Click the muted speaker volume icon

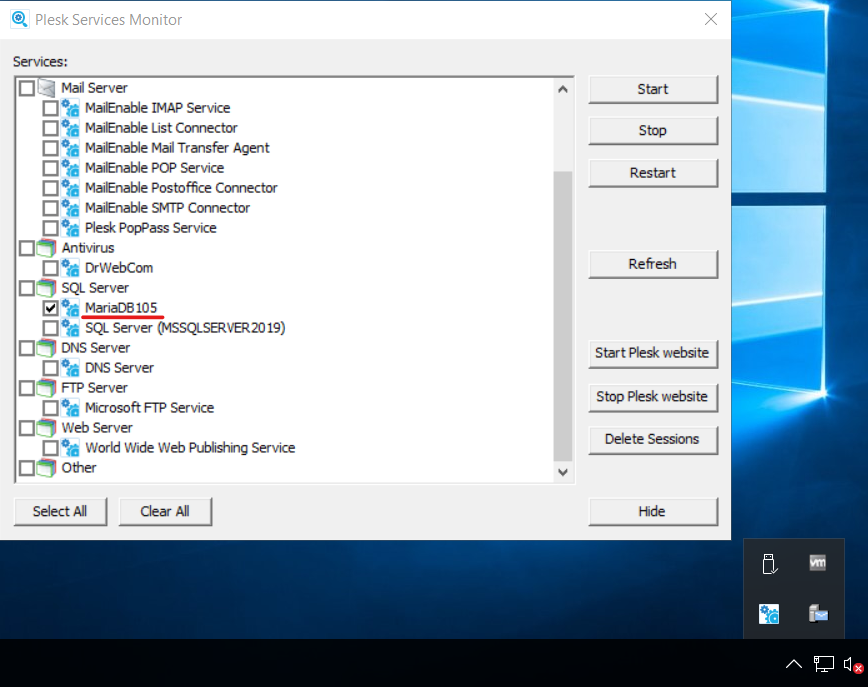pos(853,664)
